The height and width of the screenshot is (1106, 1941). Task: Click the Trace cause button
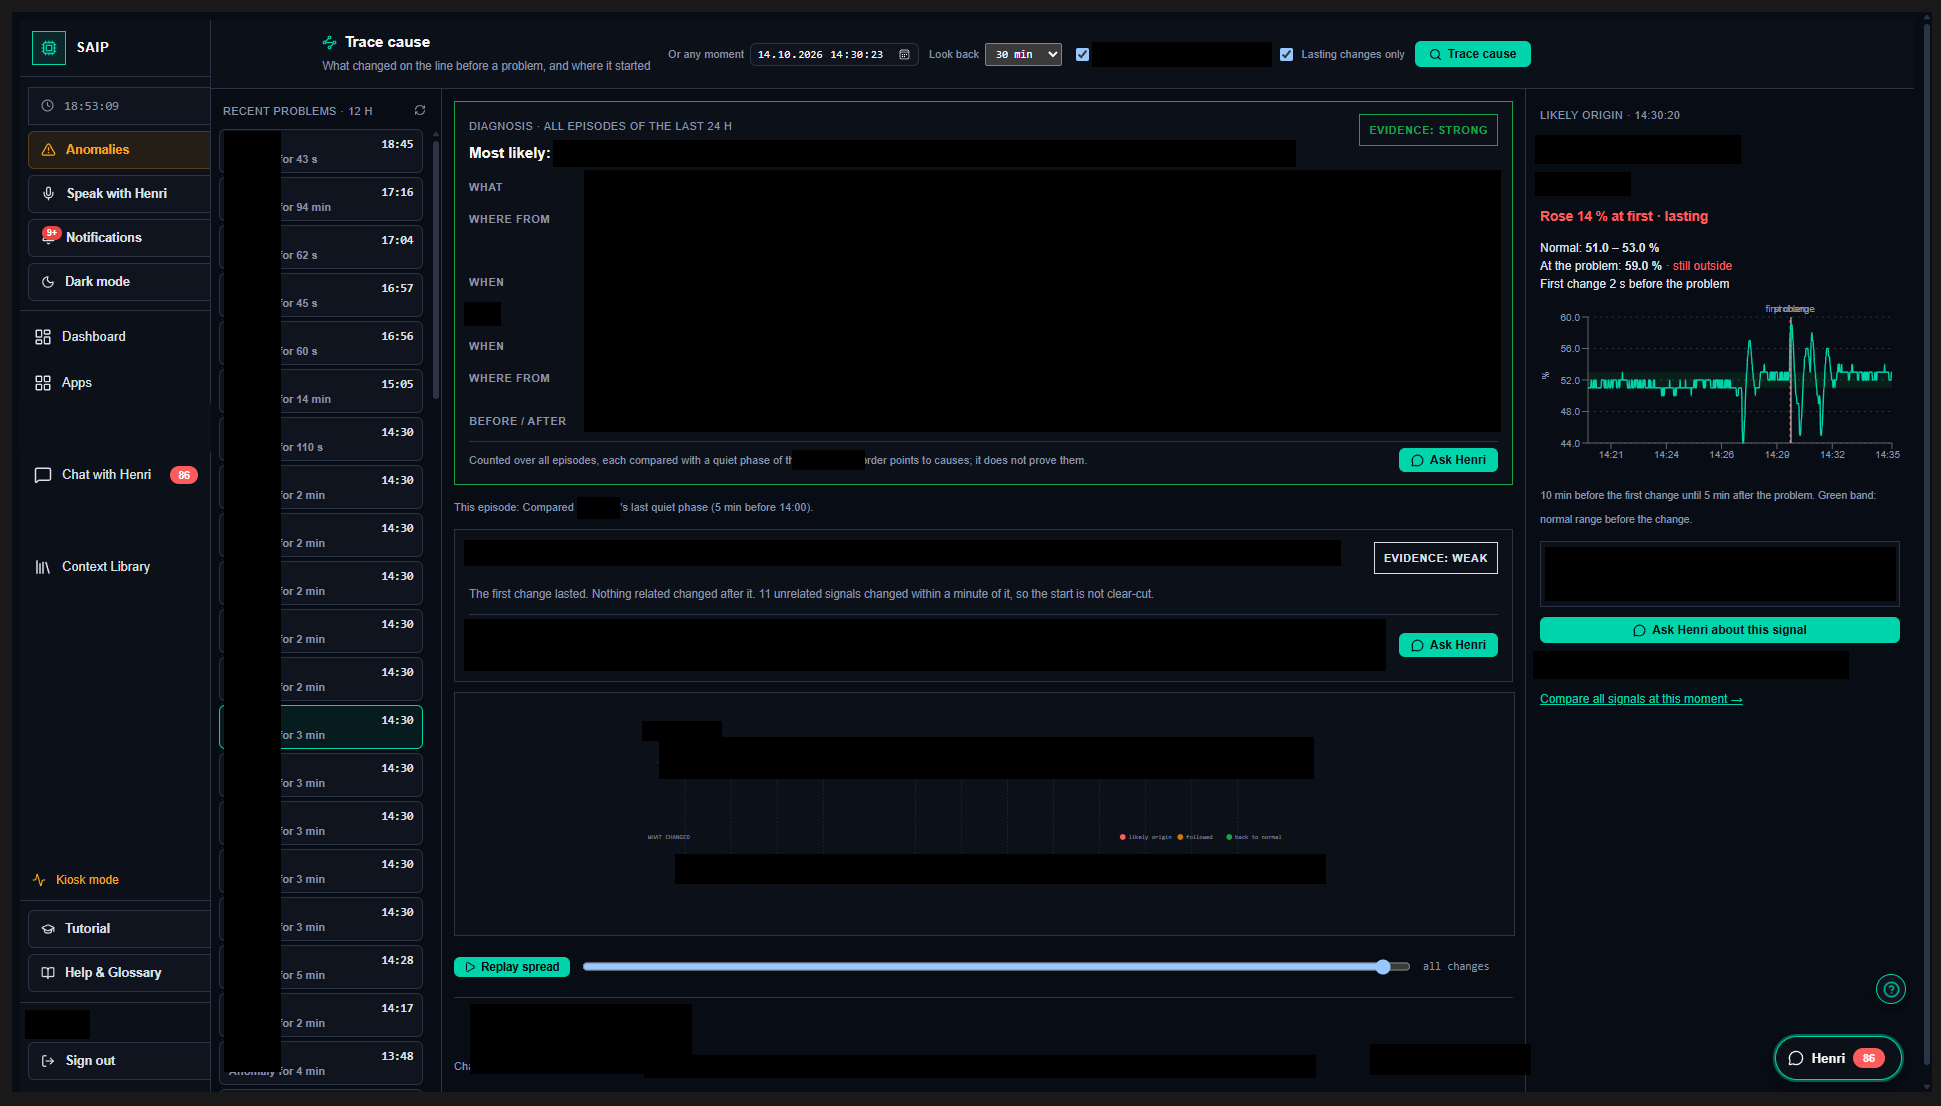1472,54
